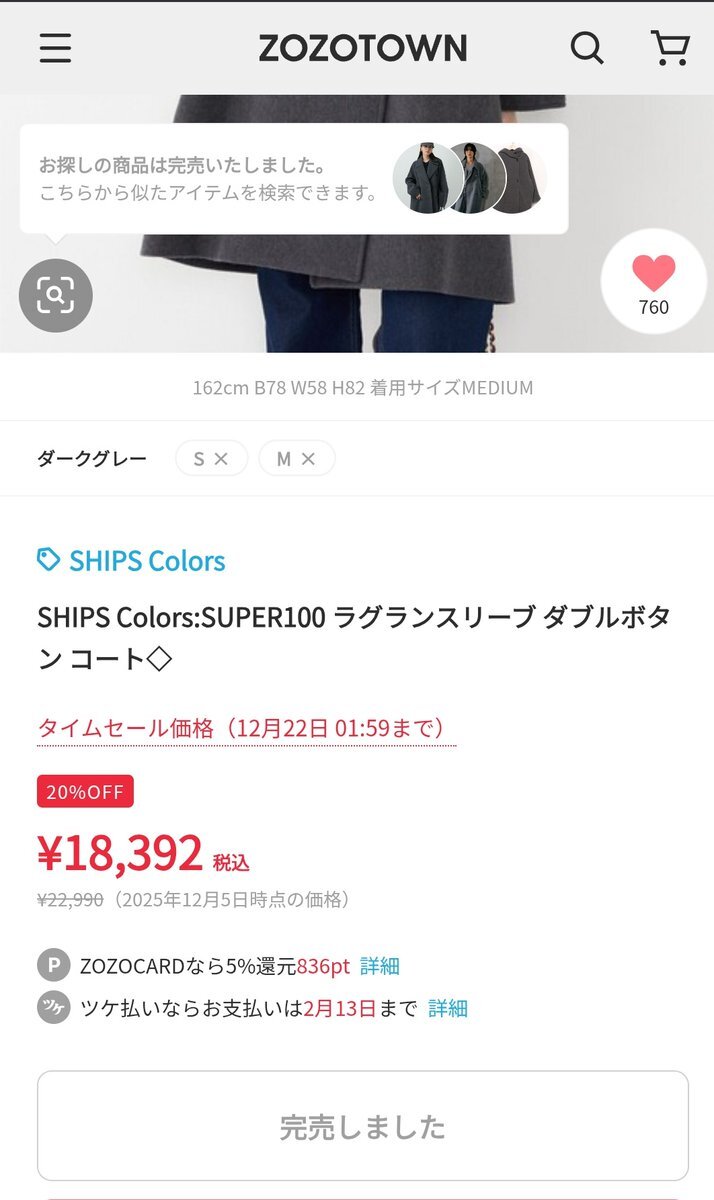Click the ツケ払い round icon
Image resolution: width=714 pixels, height=1200 pixels.
click(x=53, y=1008)
